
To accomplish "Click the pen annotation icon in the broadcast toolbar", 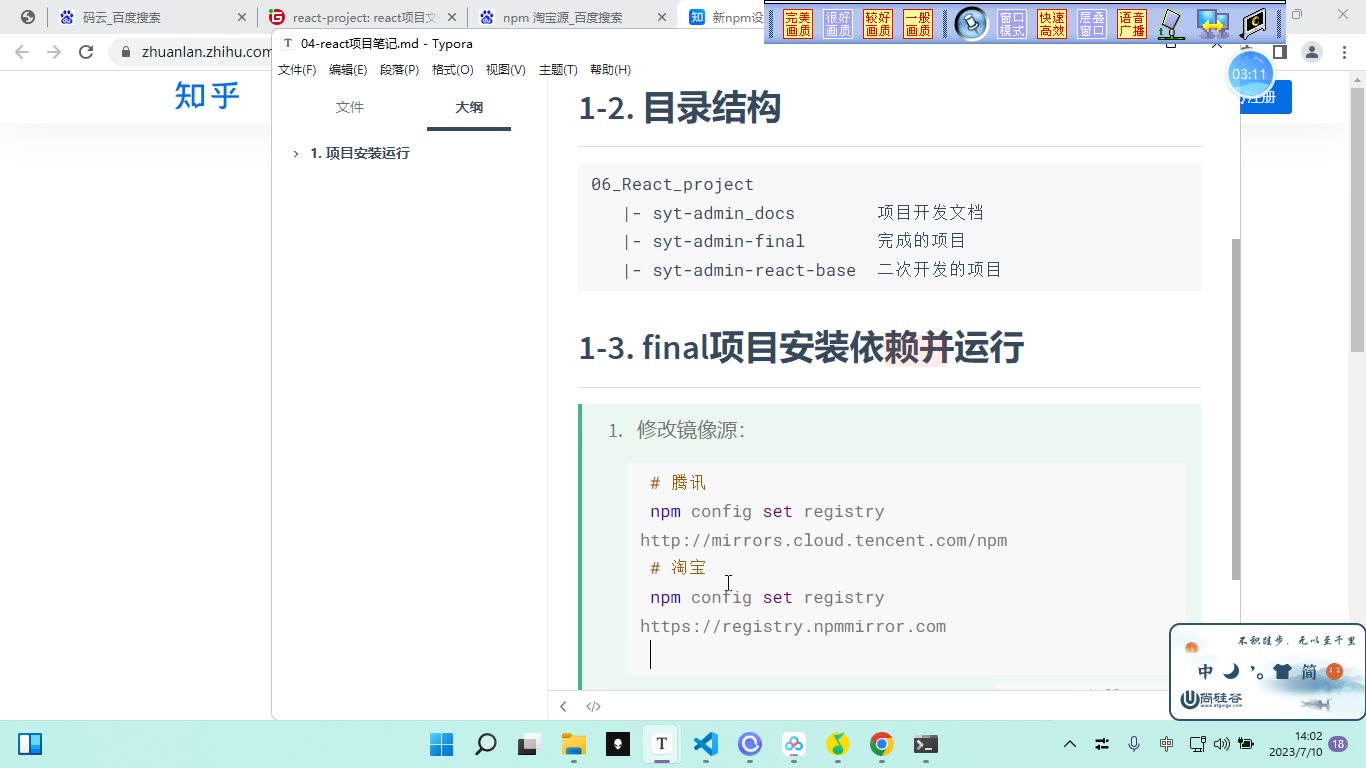I will (1171, 24).
